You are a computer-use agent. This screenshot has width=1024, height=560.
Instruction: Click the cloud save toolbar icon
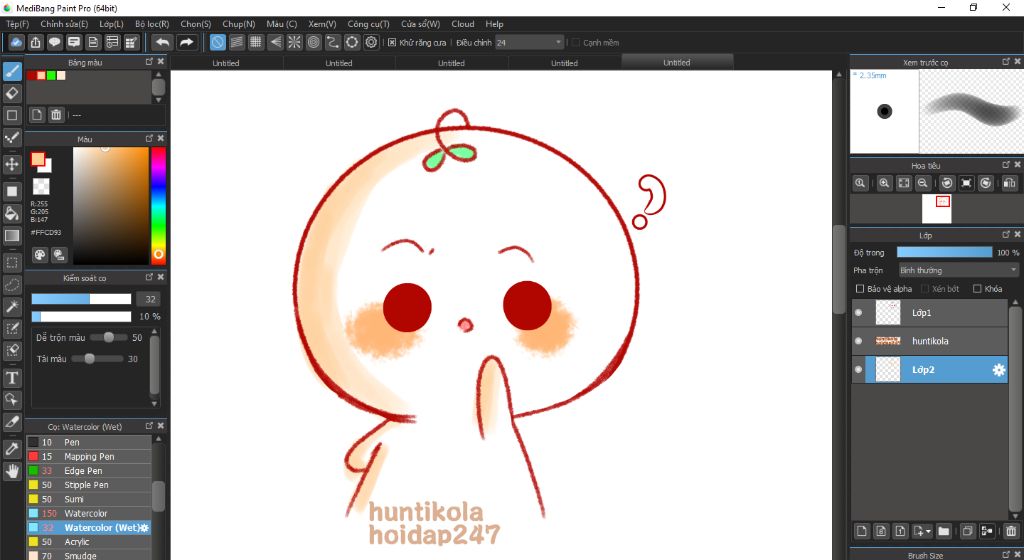coord(16,42)
